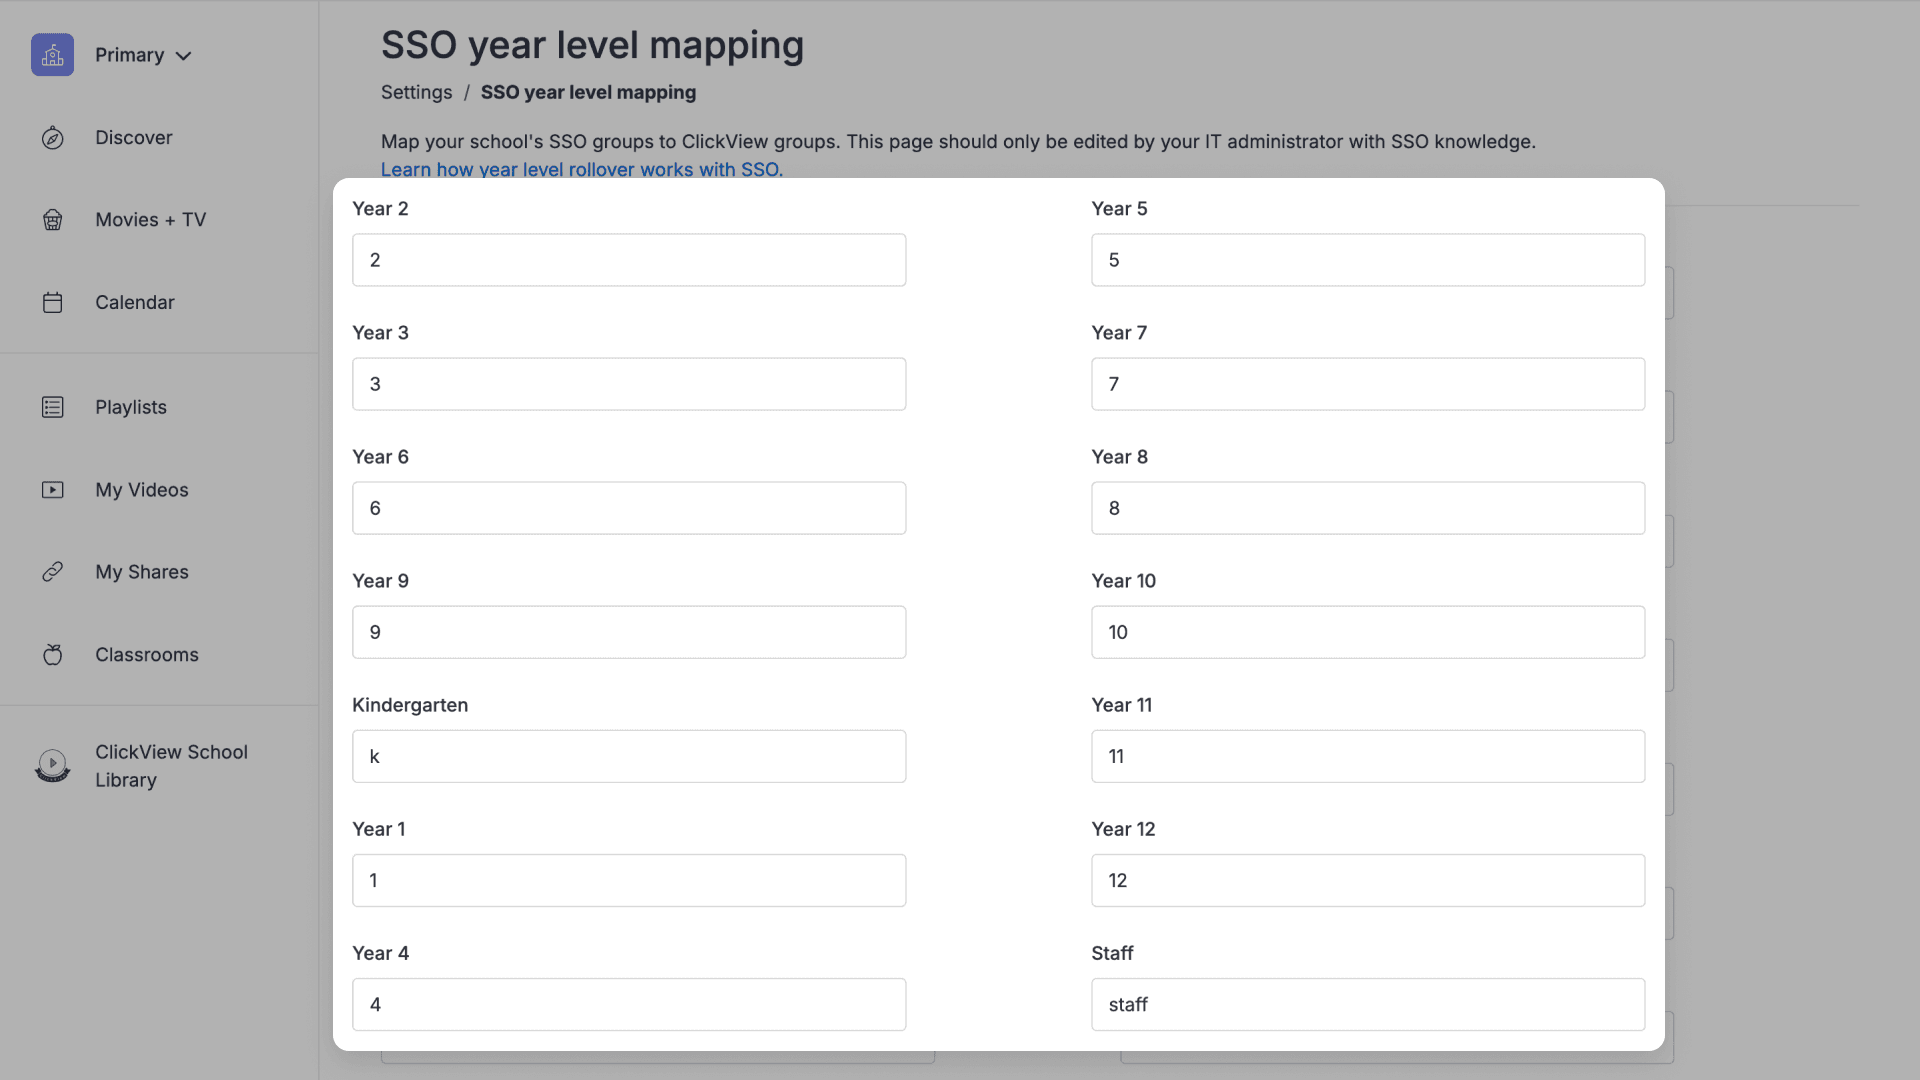Open My Shares

[142, 572]
